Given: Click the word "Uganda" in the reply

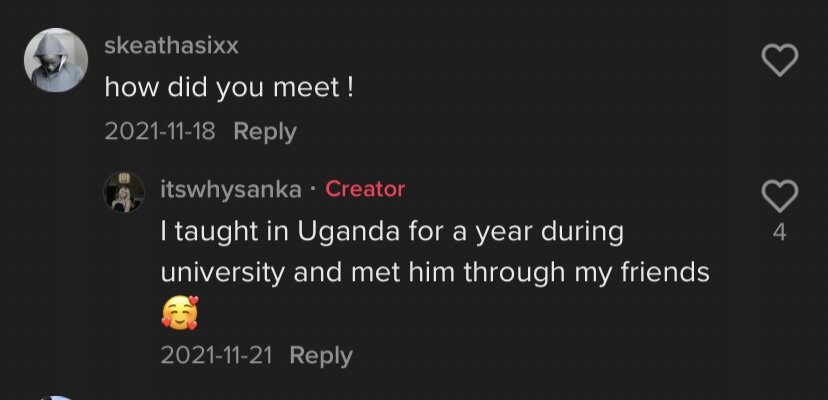Looking at the screenshot, I should [x=343, y=231].
